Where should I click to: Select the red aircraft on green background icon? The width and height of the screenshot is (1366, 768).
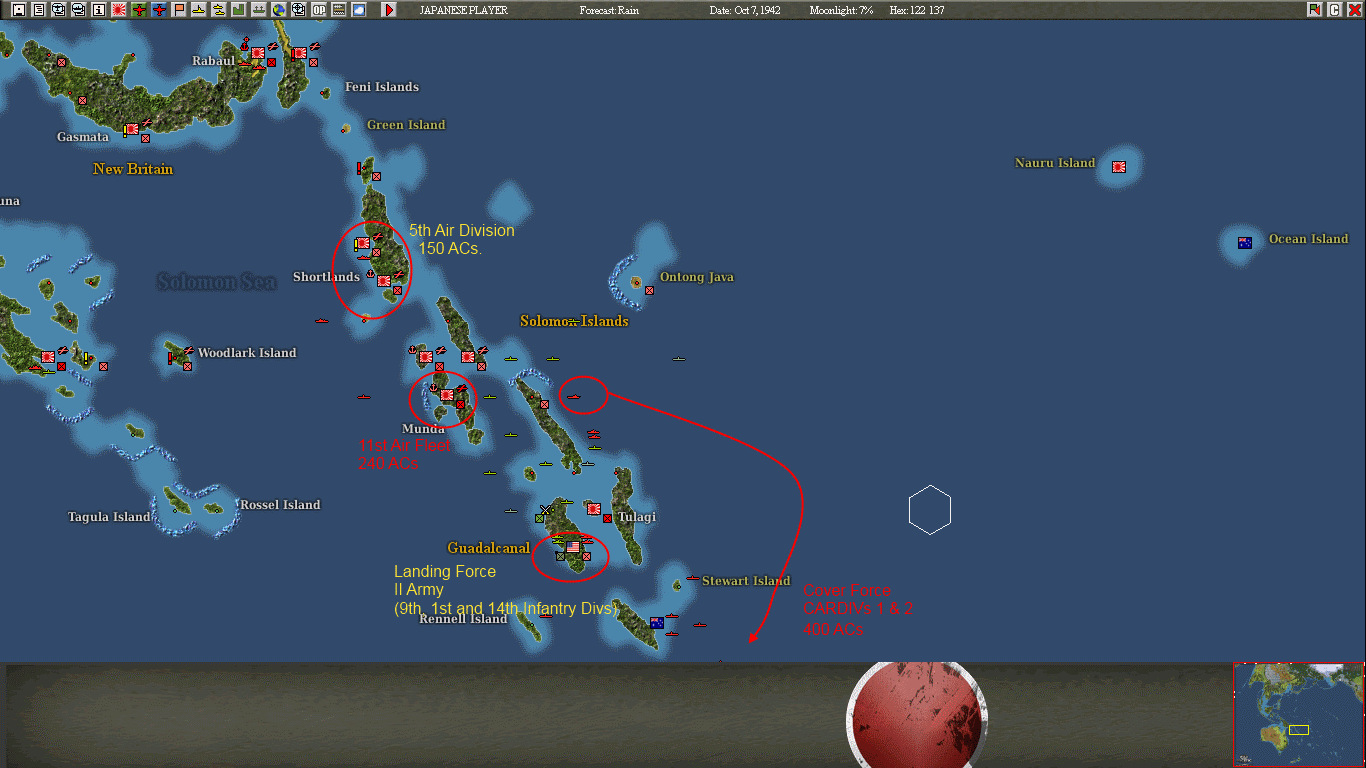click(138, 10)
